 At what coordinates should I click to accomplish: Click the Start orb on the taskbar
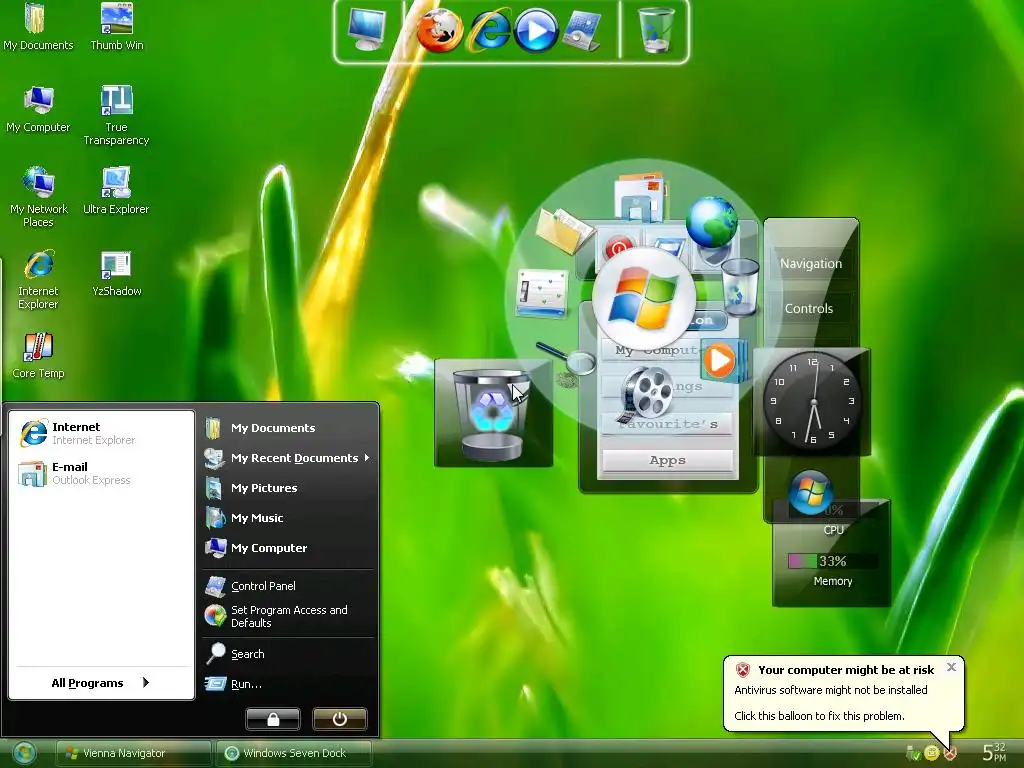point(24,754)
